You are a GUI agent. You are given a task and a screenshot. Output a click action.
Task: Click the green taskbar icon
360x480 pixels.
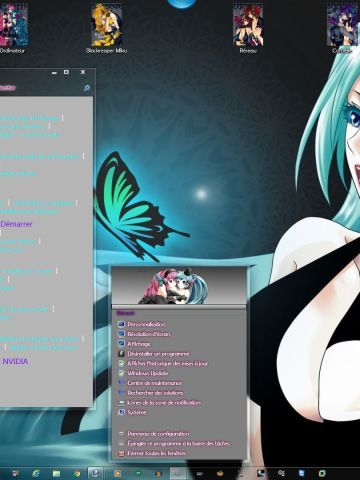(138, 473)
